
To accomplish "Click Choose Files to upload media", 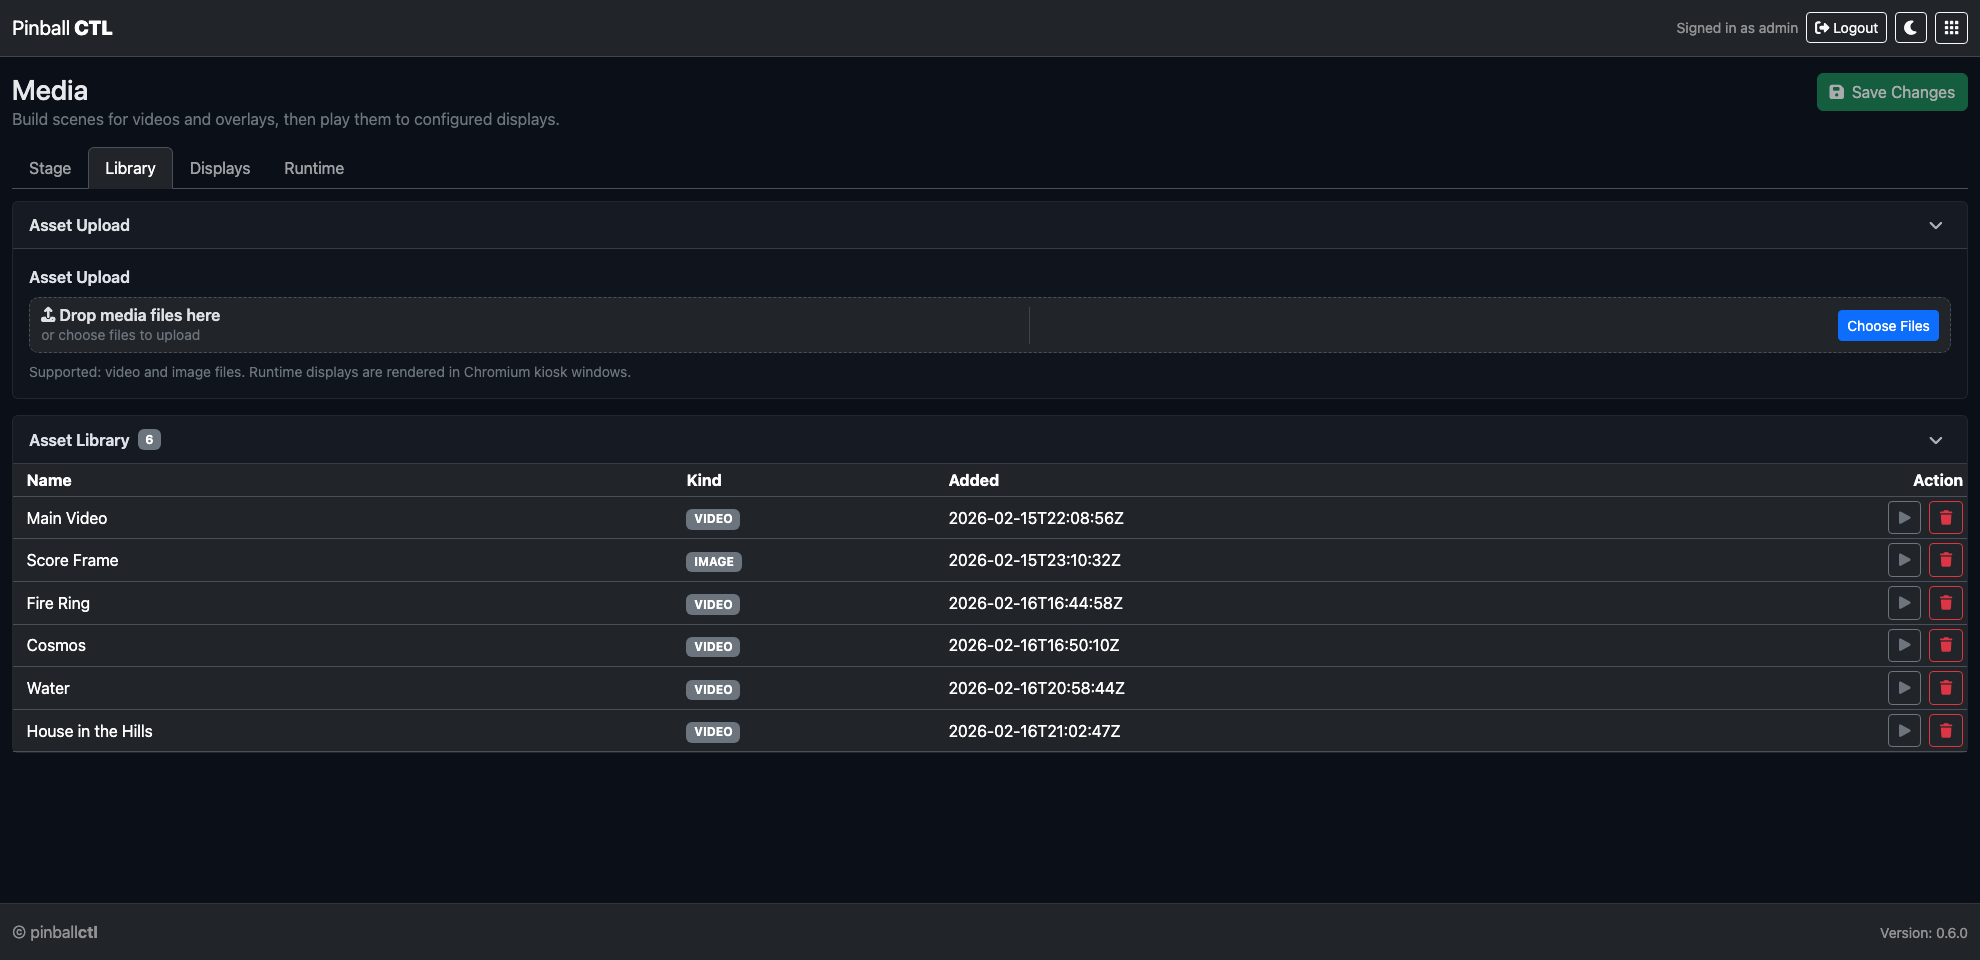I will [1888, 325].
